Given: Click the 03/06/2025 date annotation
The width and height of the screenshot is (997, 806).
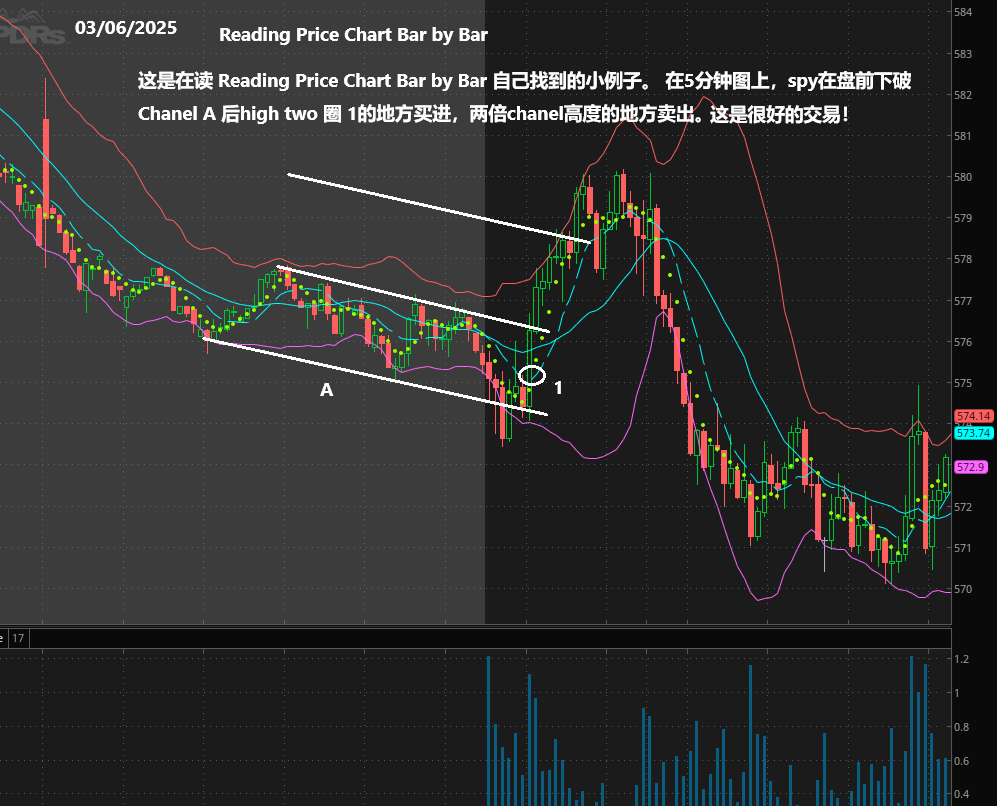Looking at the screenshot, I should (x=126, y=28).
